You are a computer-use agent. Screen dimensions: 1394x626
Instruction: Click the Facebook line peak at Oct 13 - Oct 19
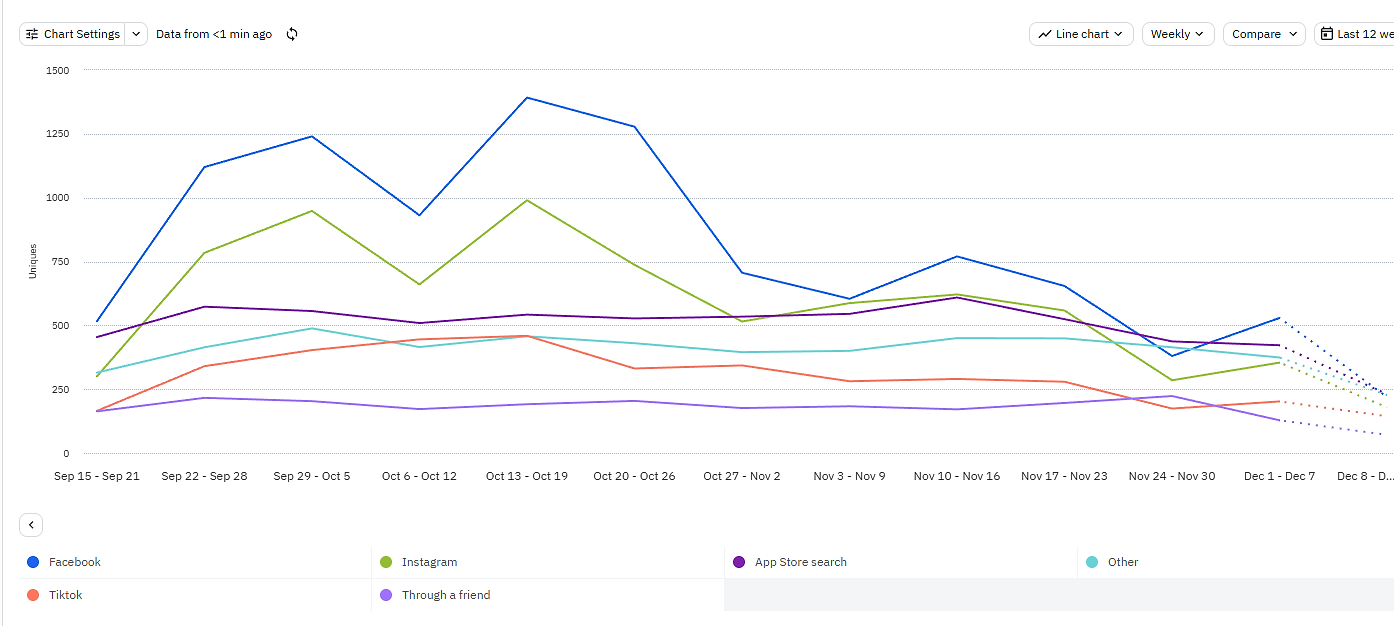[x=527, y=98]
